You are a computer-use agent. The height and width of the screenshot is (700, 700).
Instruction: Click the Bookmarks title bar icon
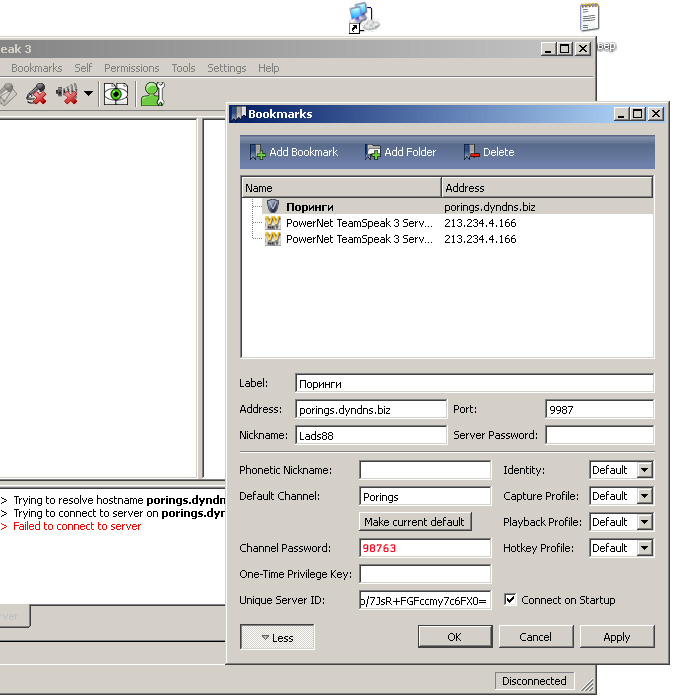(x=239, y=113)
